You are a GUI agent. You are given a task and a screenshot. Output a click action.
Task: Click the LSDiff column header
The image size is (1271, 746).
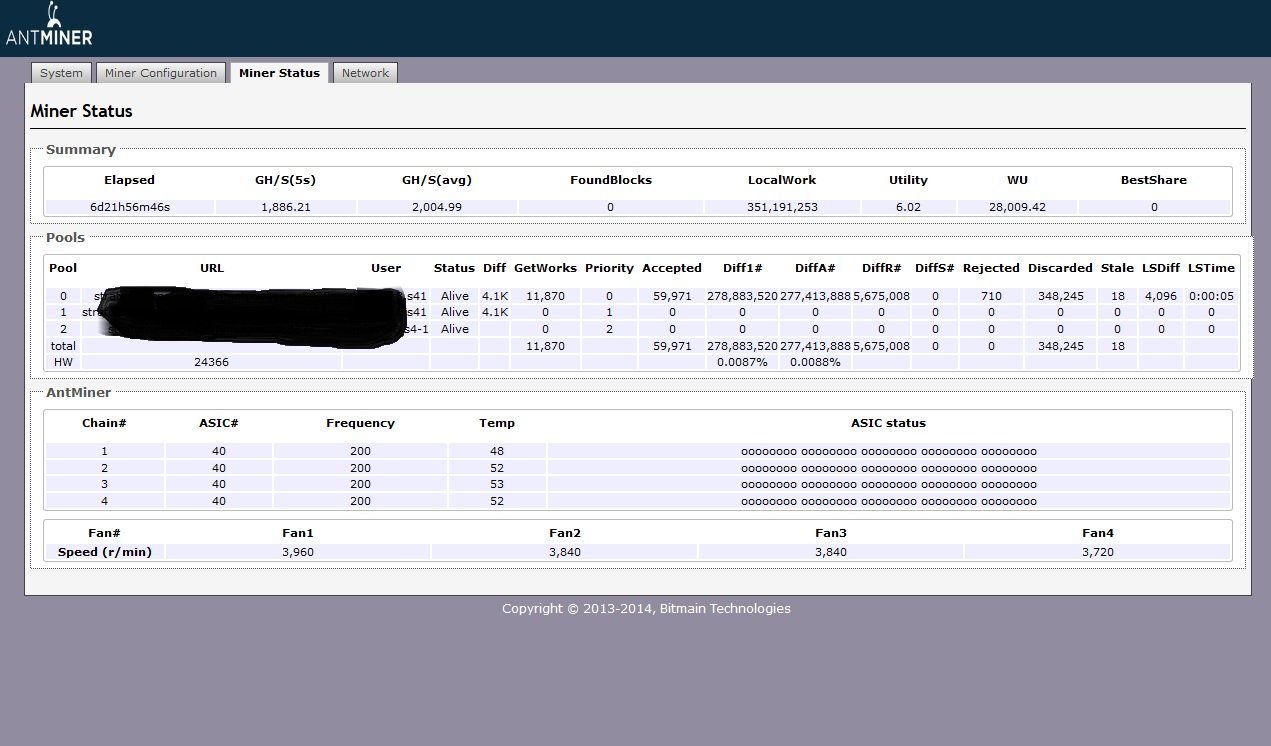(1161, 268)
